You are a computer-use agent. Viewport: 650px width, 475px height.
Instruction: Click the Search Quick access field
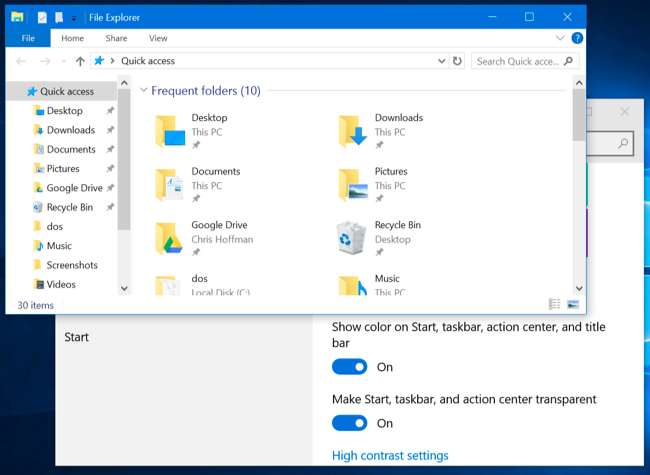[x=520, y=61]
